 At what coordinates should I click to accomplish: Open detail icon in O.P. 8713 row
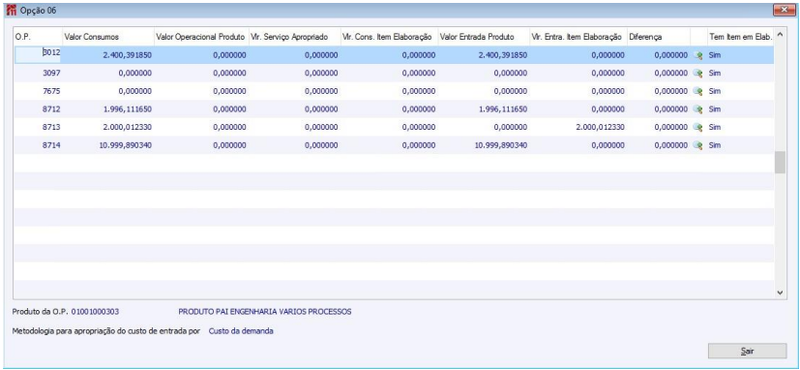tap(698, 128)
